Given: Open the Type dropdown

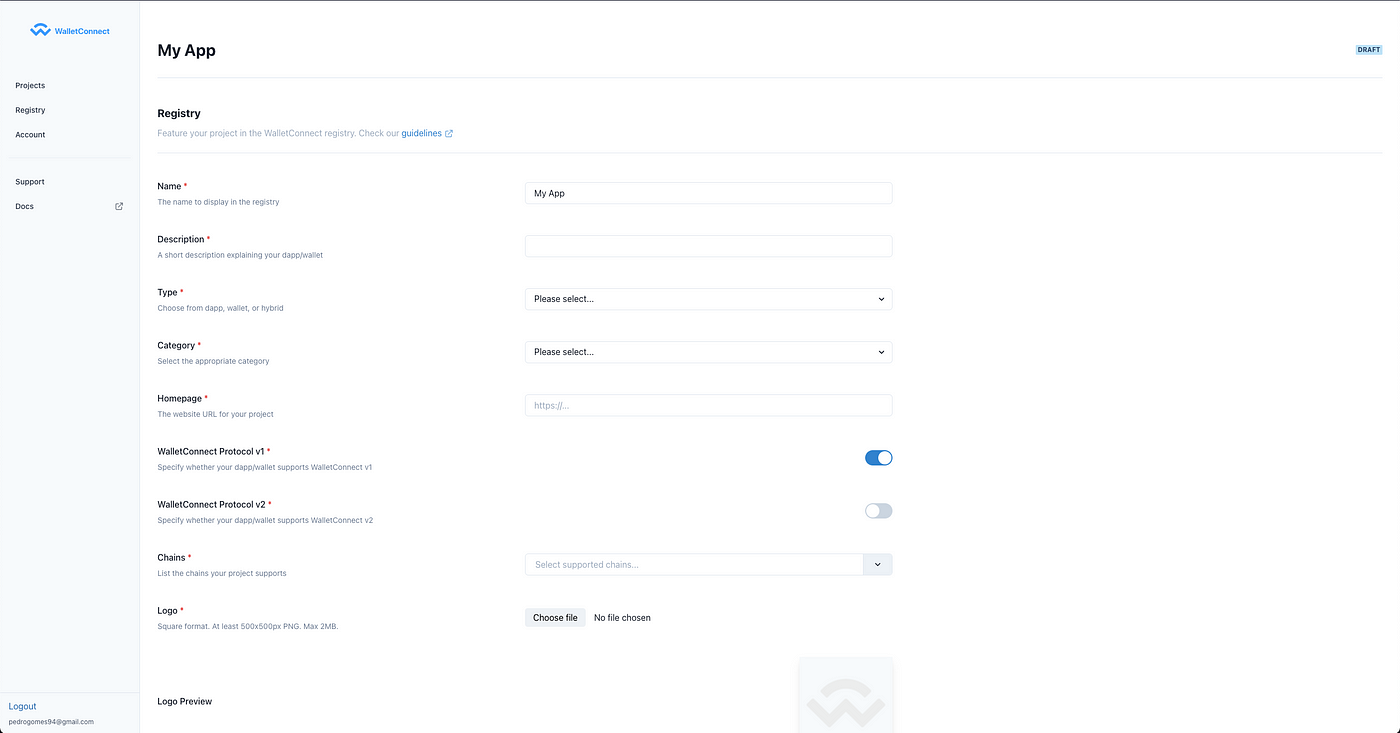Looking at the screenshot, I should (708, 299).
